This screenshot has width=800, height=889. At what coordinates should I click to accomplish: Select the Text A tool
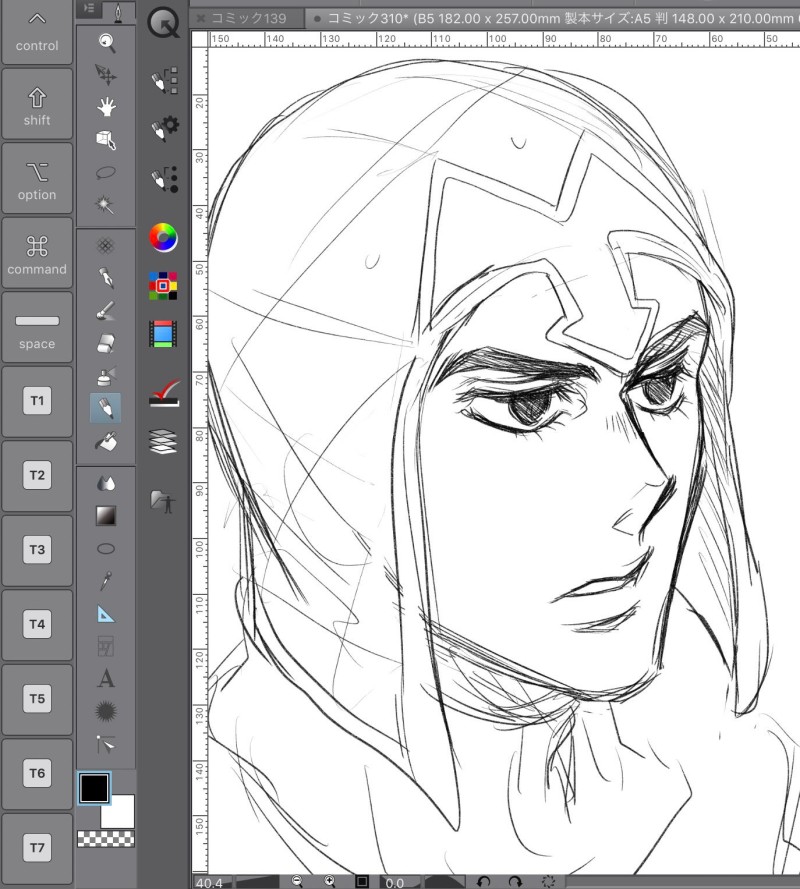coord(106,678)
